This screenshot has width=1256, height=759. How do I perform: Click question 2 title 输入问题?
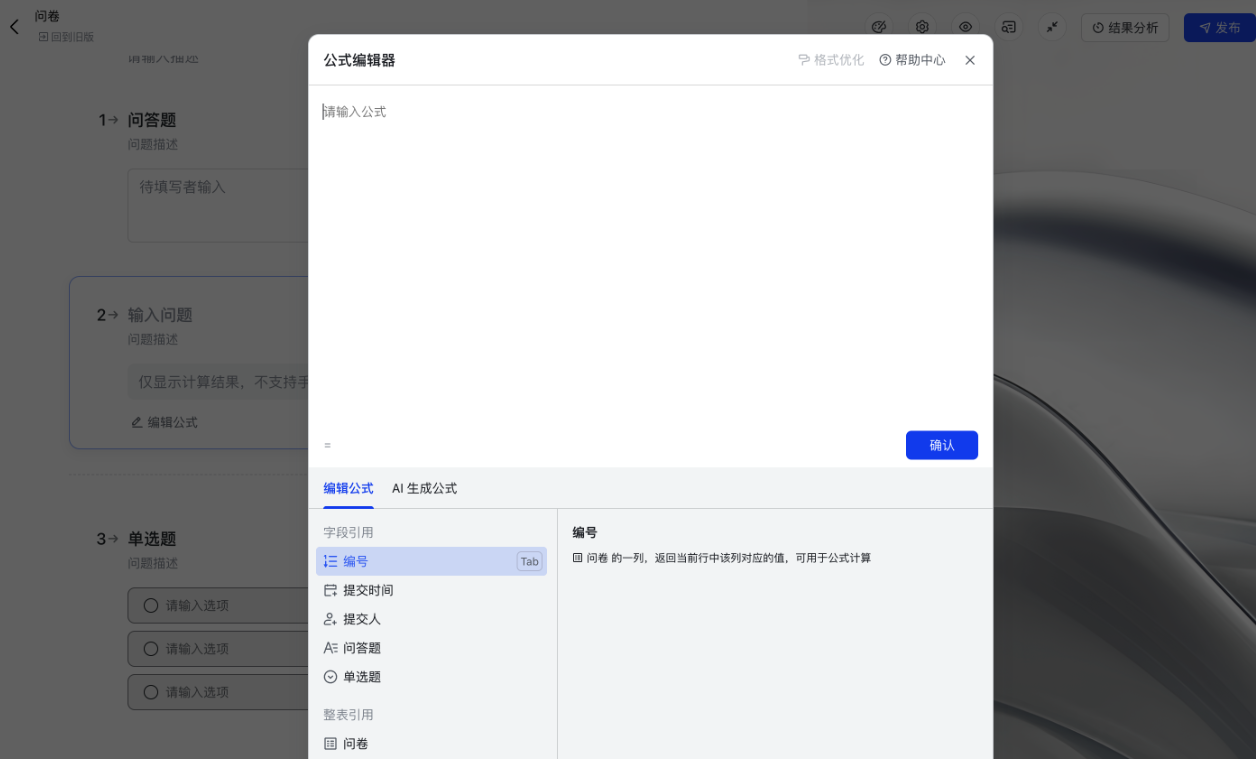(160, 315)
